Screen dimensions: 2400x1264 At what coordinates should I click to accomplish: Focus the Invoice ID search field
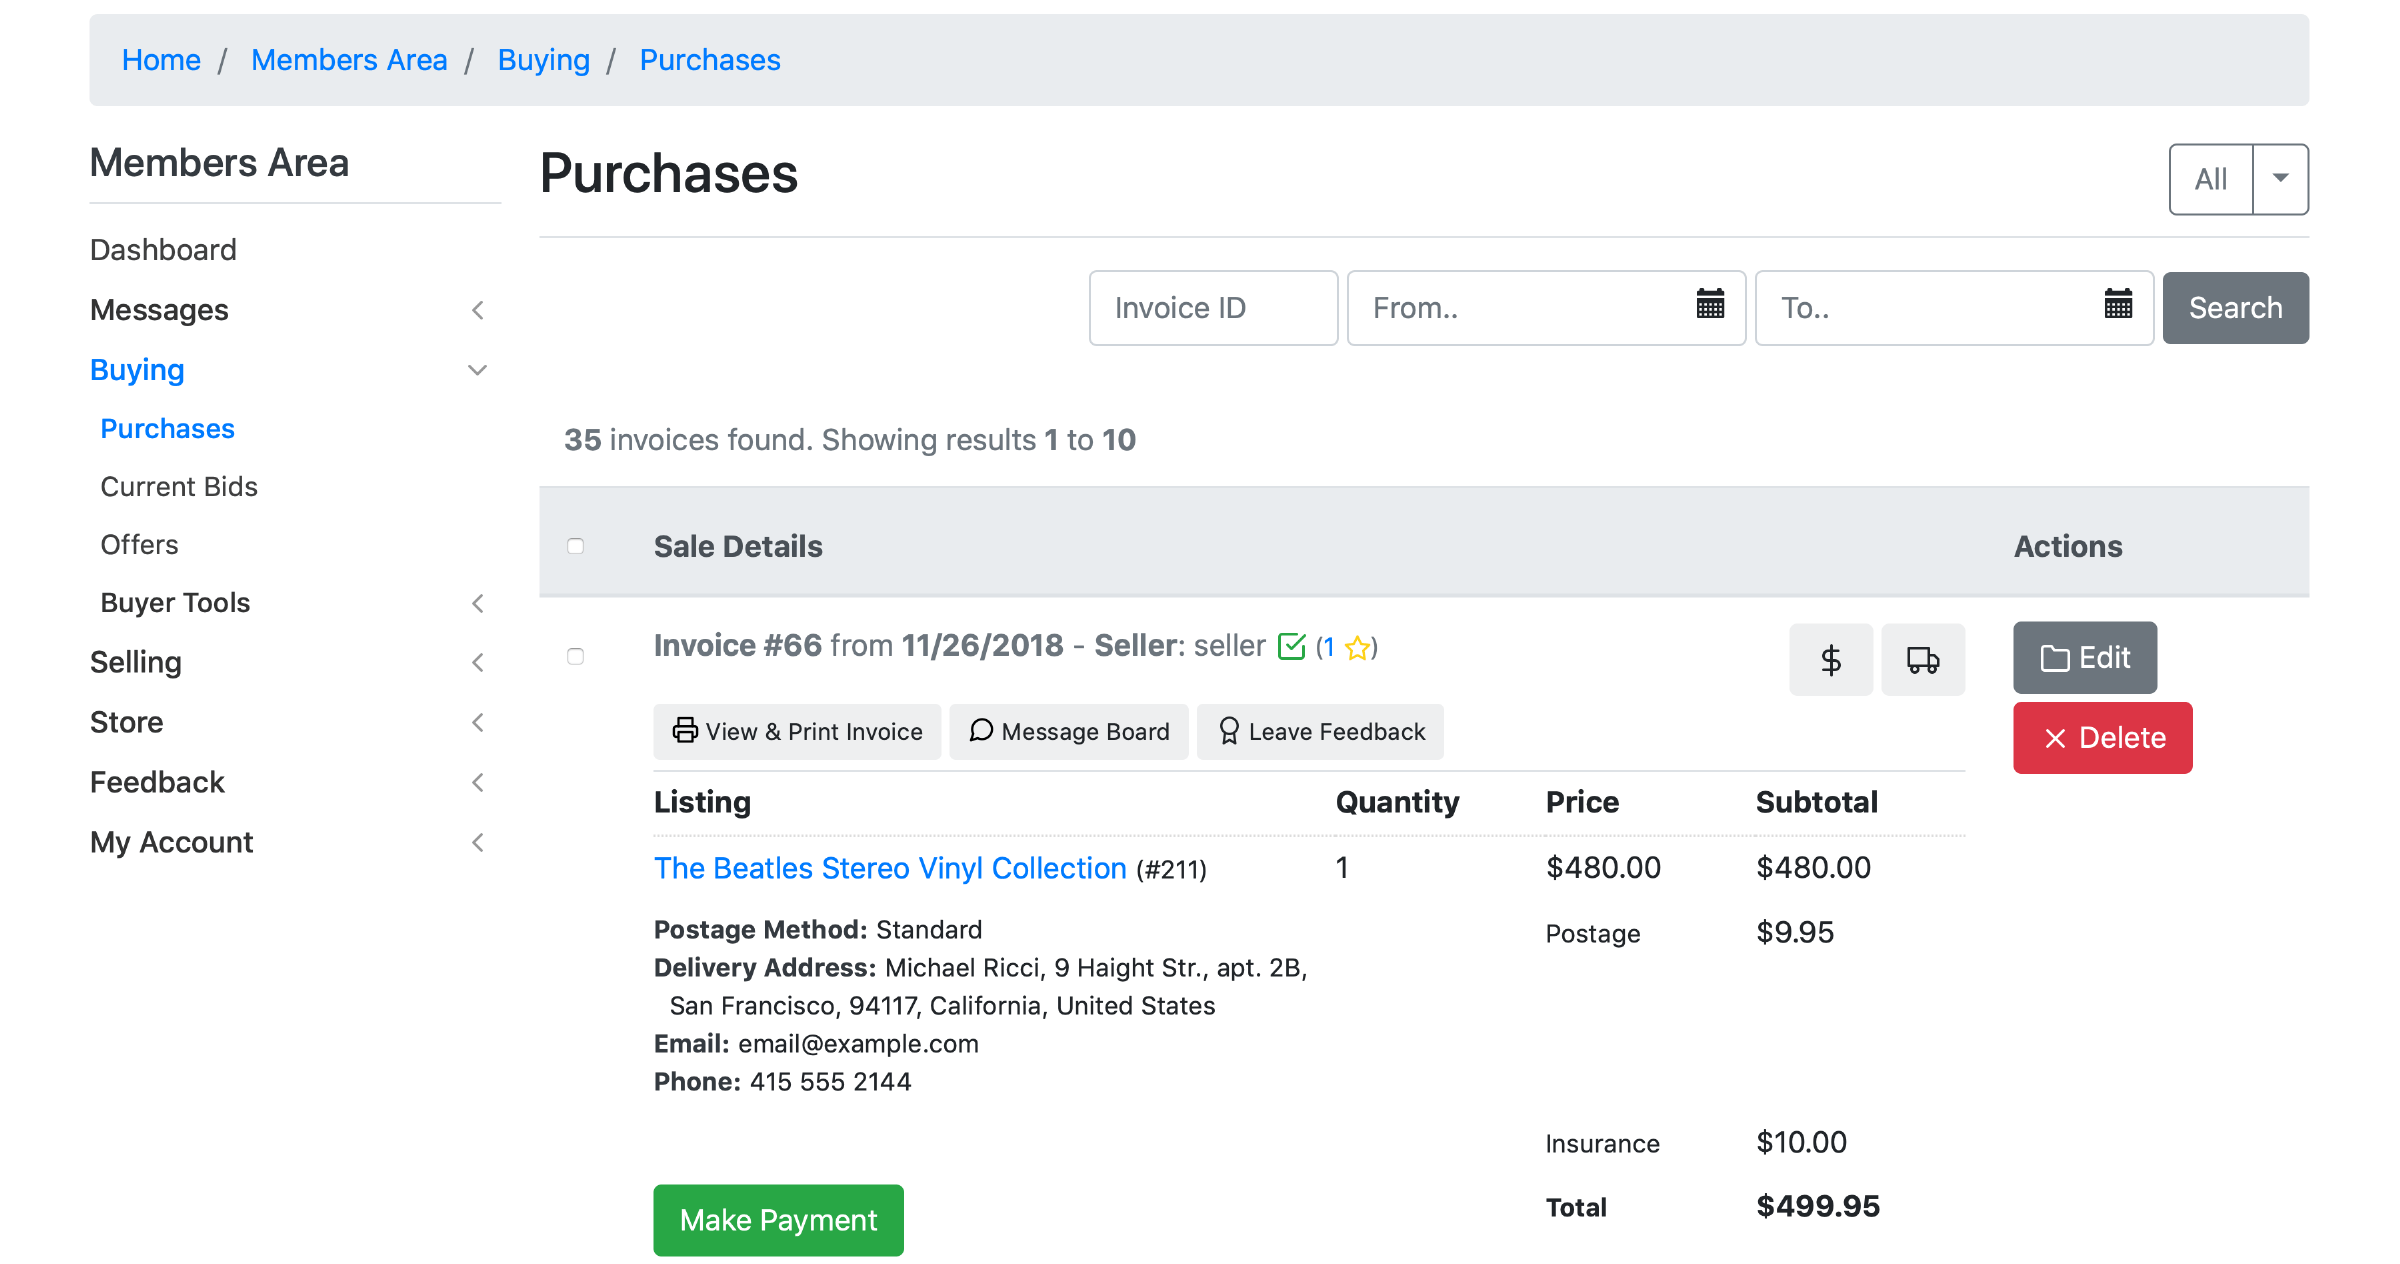pyautogui.click(x=1213, y=308)
